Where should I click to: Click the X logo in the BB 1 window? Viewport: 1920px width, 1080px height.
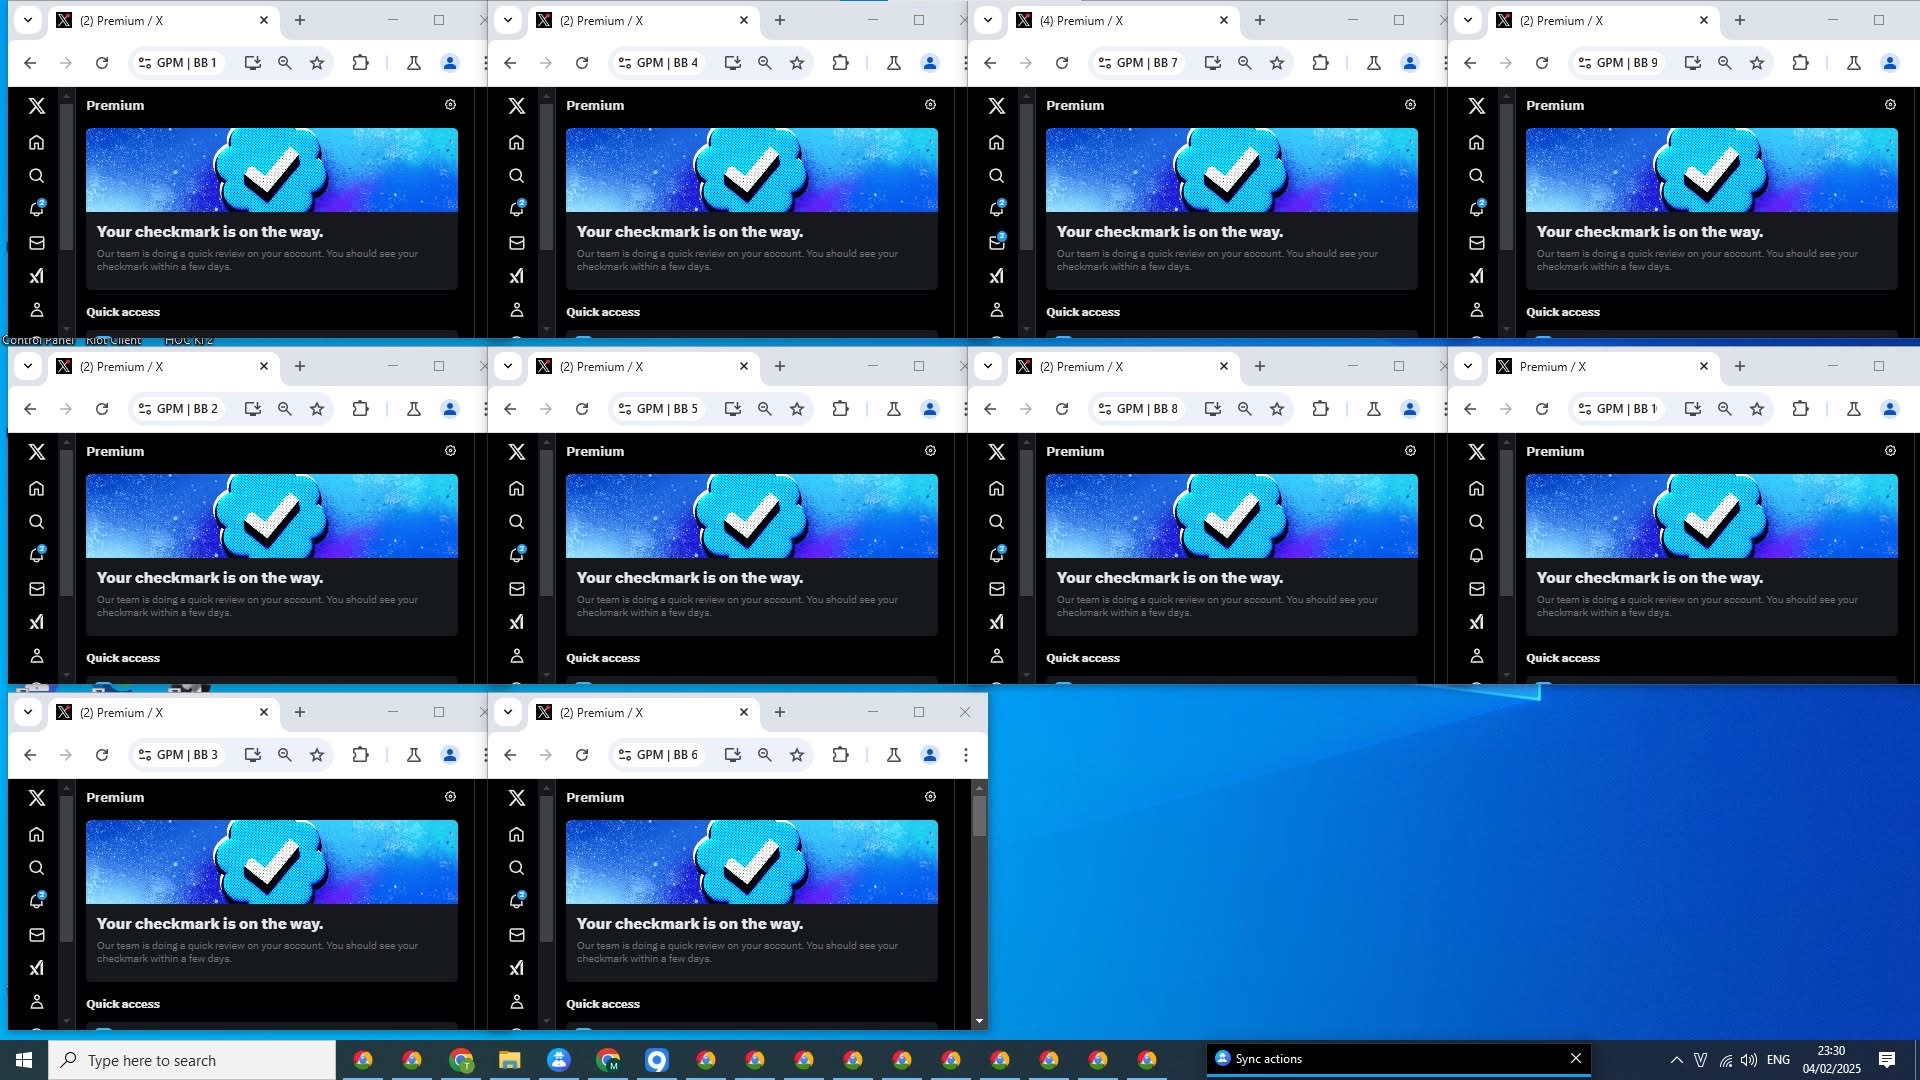pos(37,105)
